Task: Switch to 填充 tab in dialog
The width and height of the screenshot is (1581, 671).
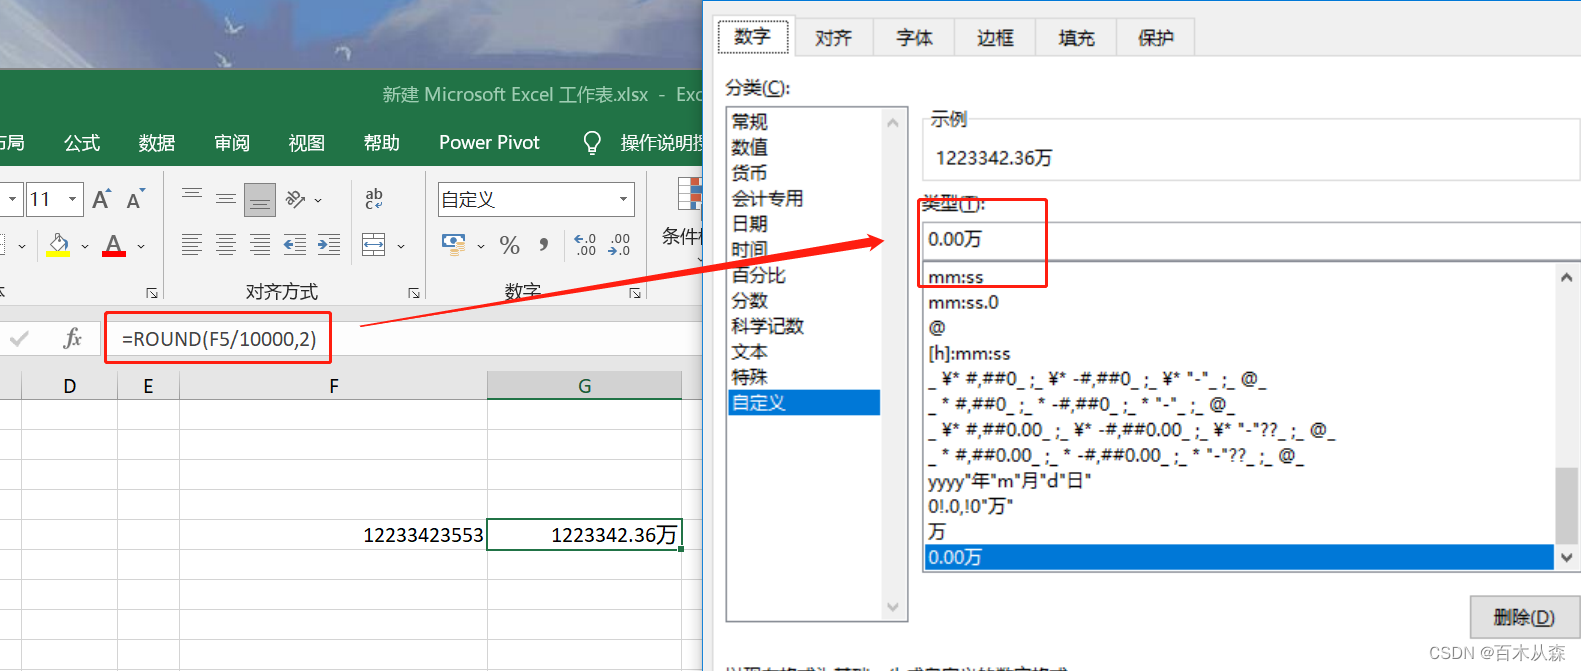Action: tap(1077, 37)
